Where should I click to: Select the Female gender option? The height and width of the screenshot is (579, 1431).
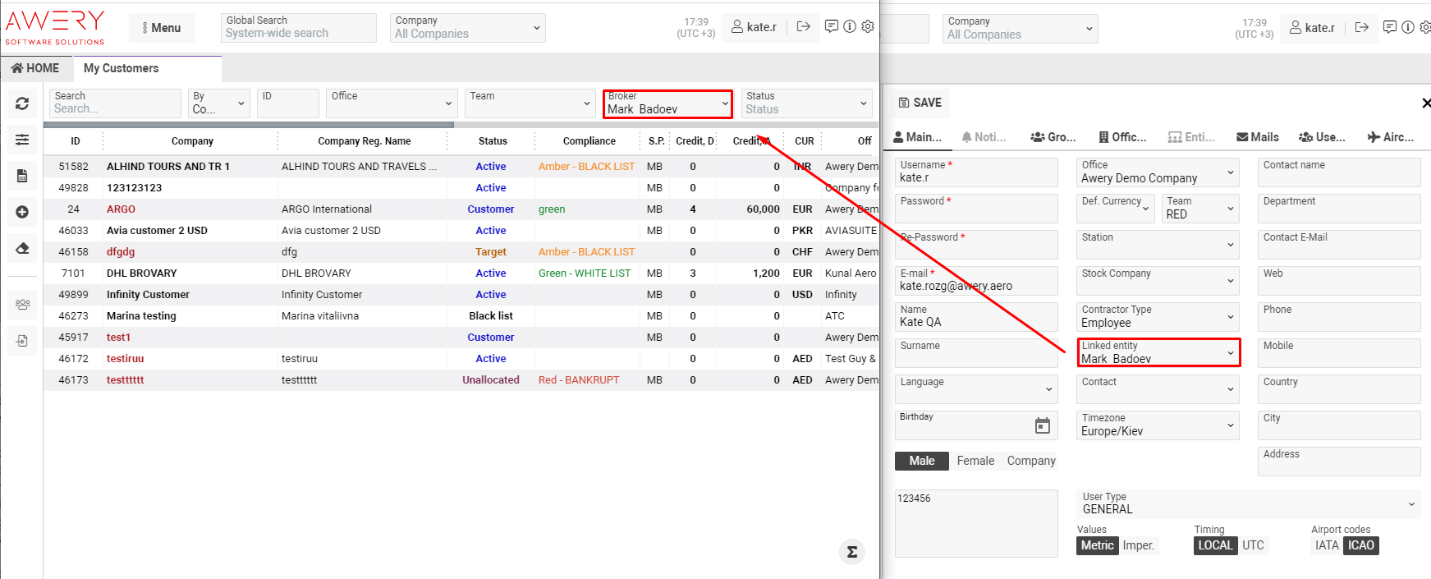975,460
